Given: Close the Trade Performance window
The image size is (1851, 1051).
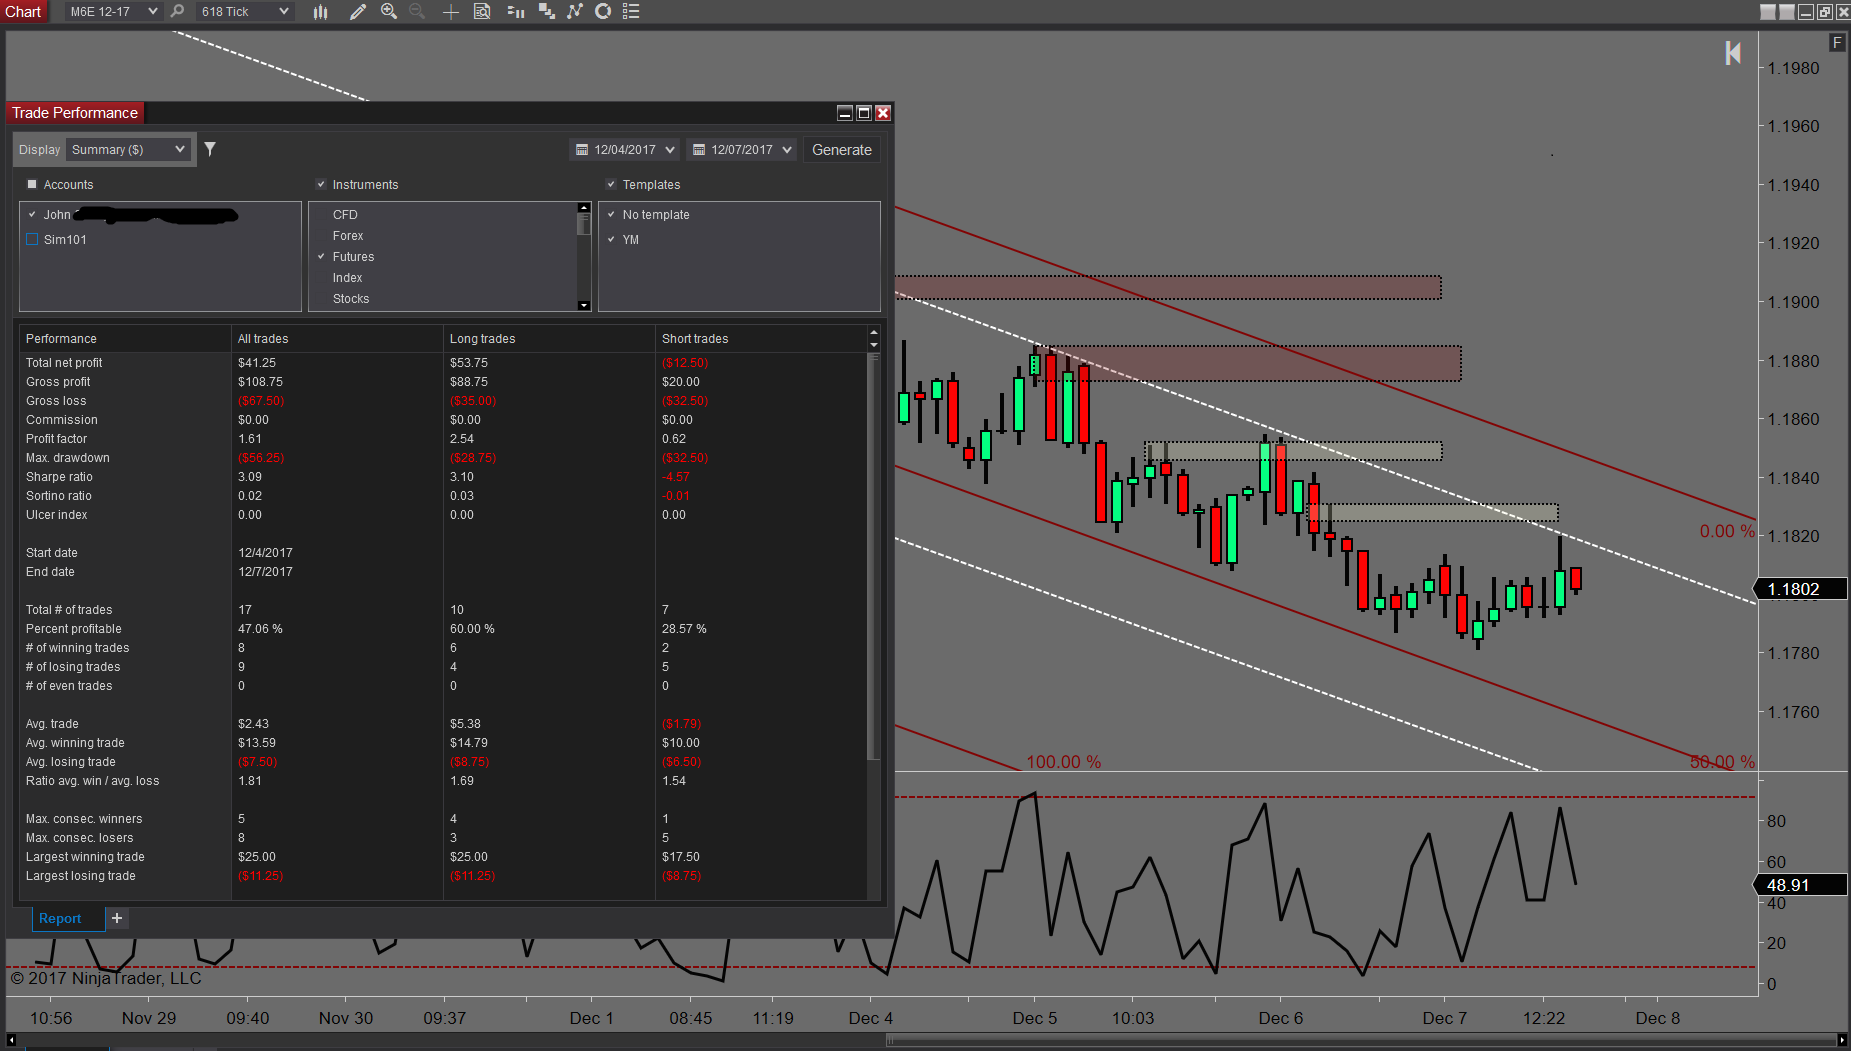Looking at the screenshot, I should tap(883, 113).
